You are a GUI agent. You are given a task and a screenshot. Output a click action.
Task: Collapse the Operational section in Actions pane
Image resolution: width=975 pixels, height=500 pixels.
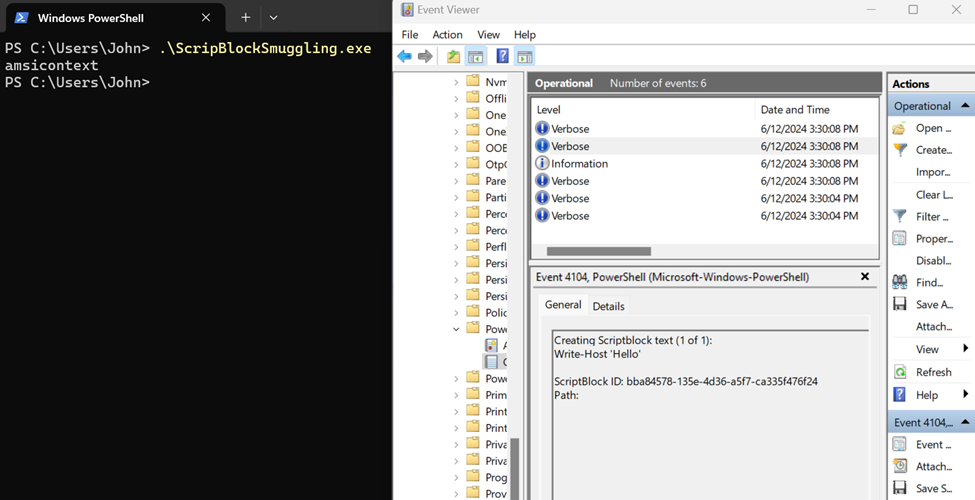pos(966,106)
